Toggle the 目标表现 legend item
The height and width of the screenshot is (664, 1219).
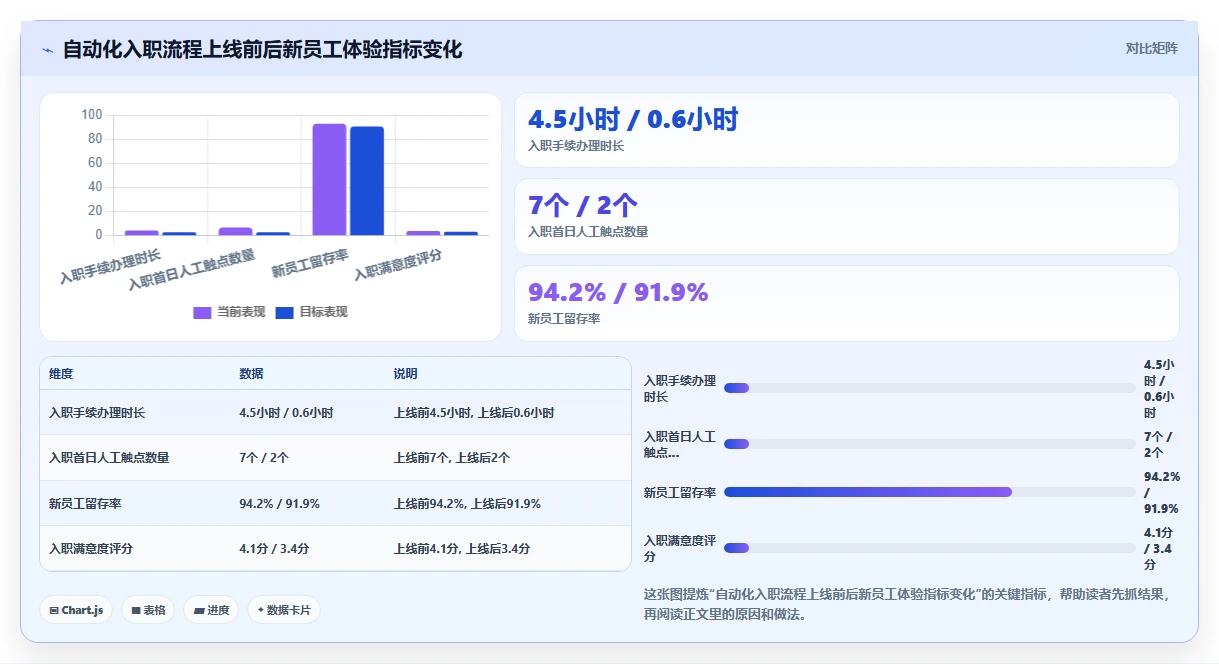click(312, 312)
